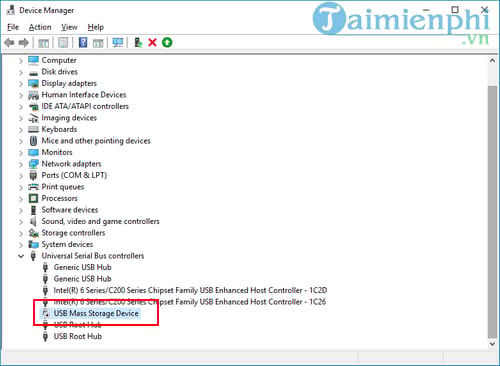This screenshot has height=366, width=500.
Task: Click the Computer category icon
Action: (33, 60)
